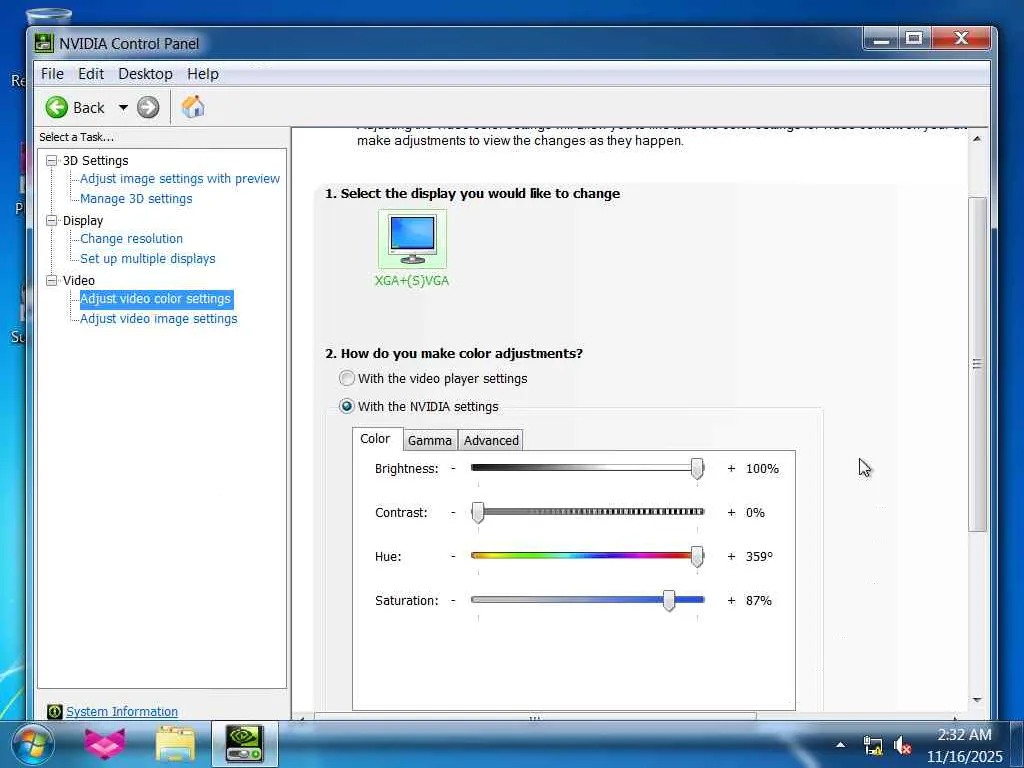Select With the video player settings
The image size is (1024, 768).
[347, 378]
